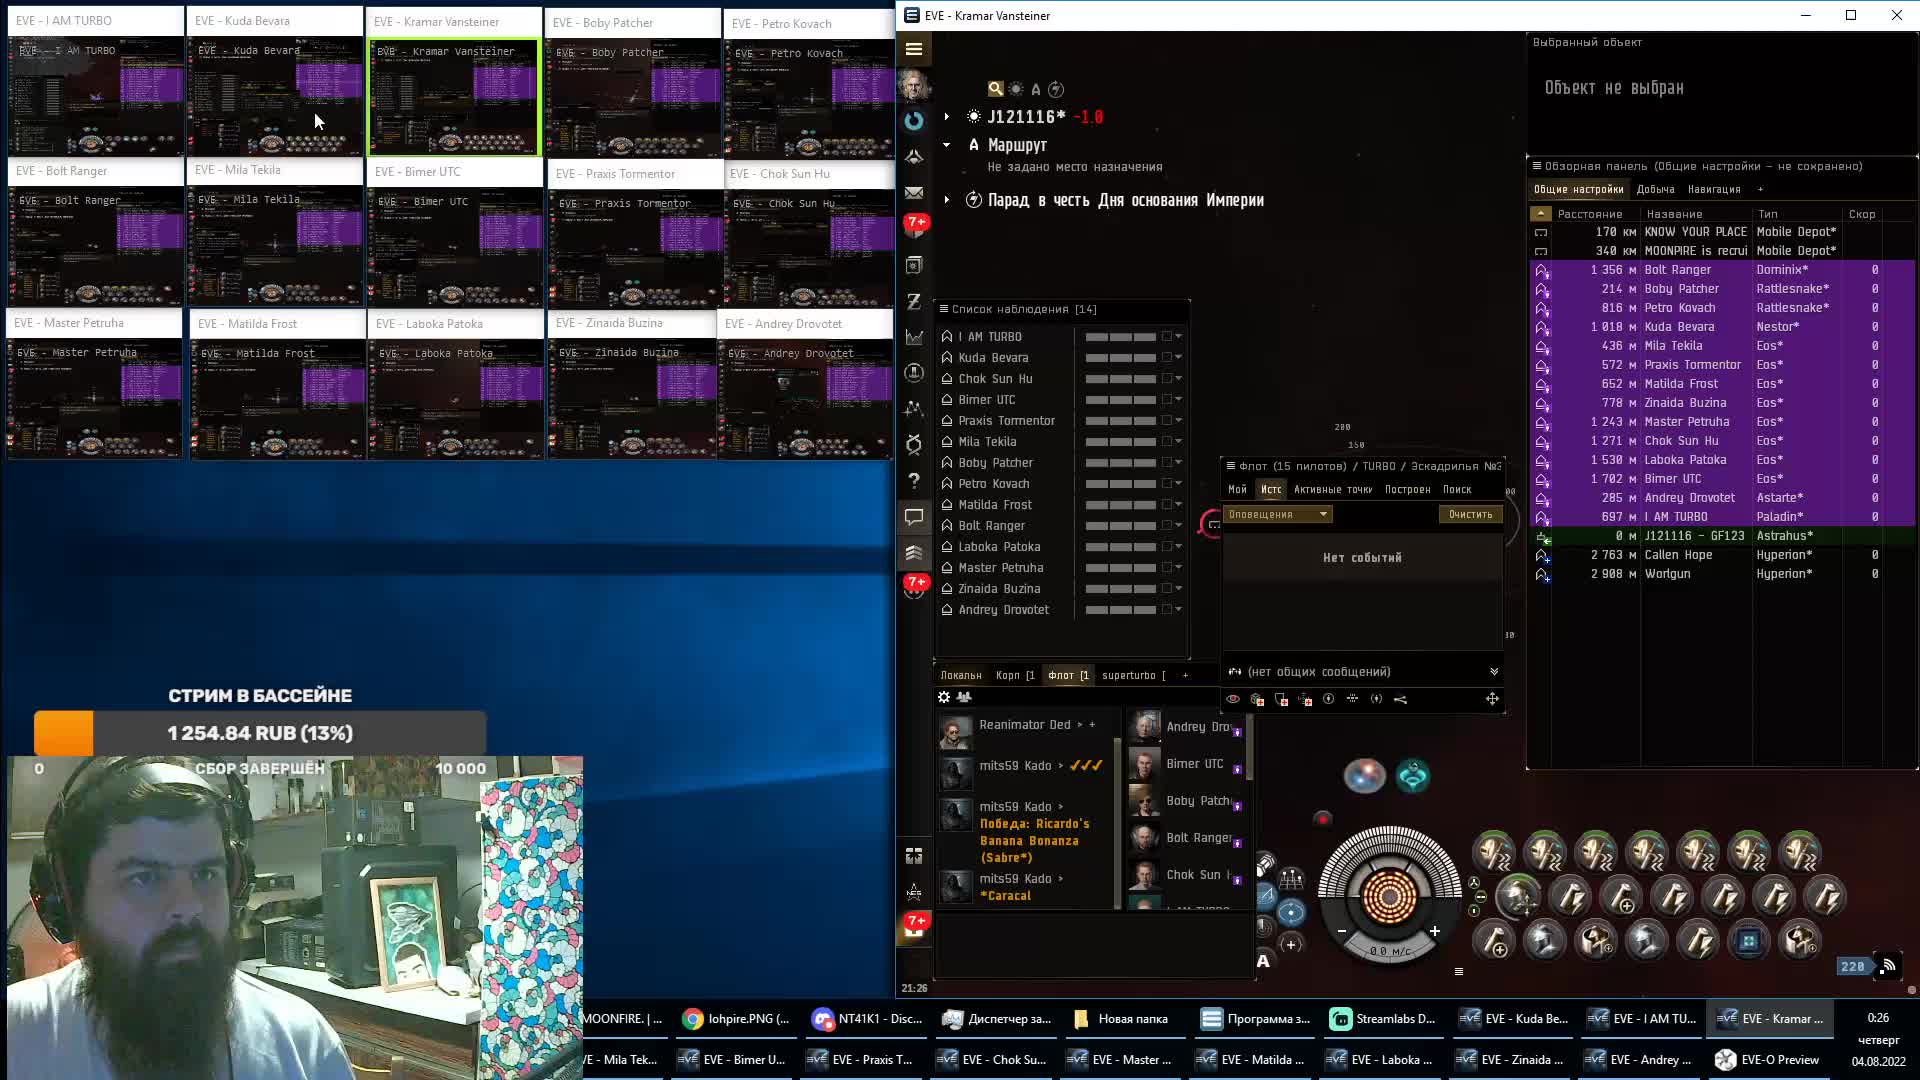Screen dimensions: 1920x1080
Task: Toggle the checkbox next to Bimer UTC in the watch list
Action: (x=1166, y=400)
